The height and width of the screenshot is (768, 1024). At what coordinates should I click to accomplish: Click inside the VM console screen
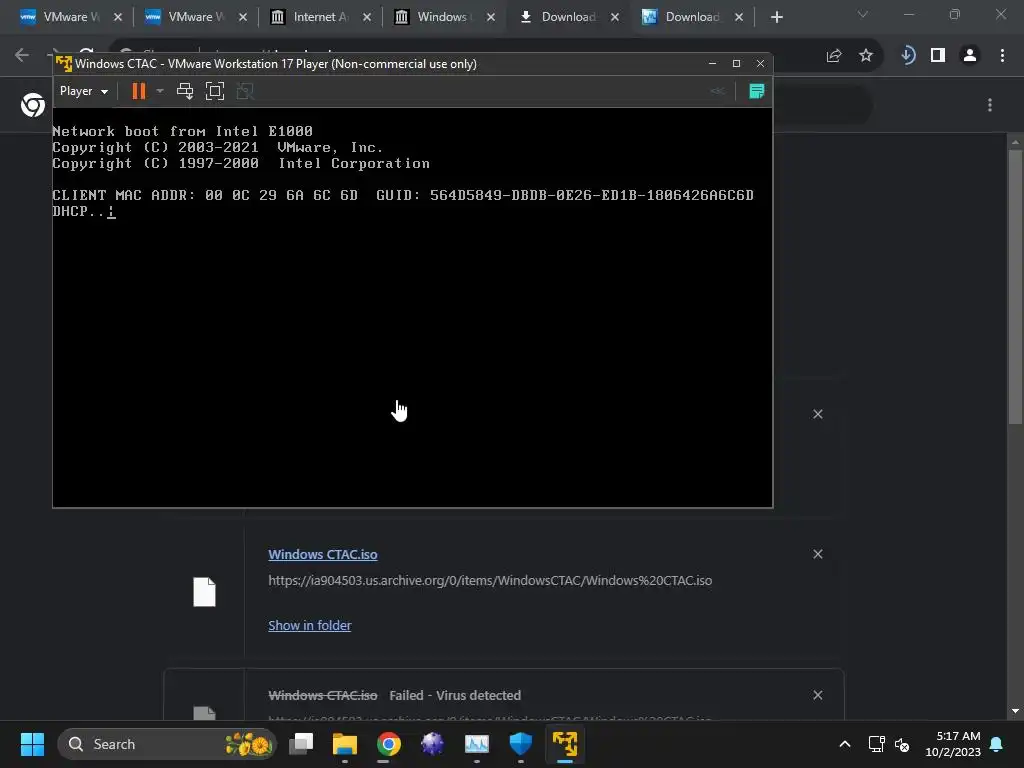tap(412, 307)
